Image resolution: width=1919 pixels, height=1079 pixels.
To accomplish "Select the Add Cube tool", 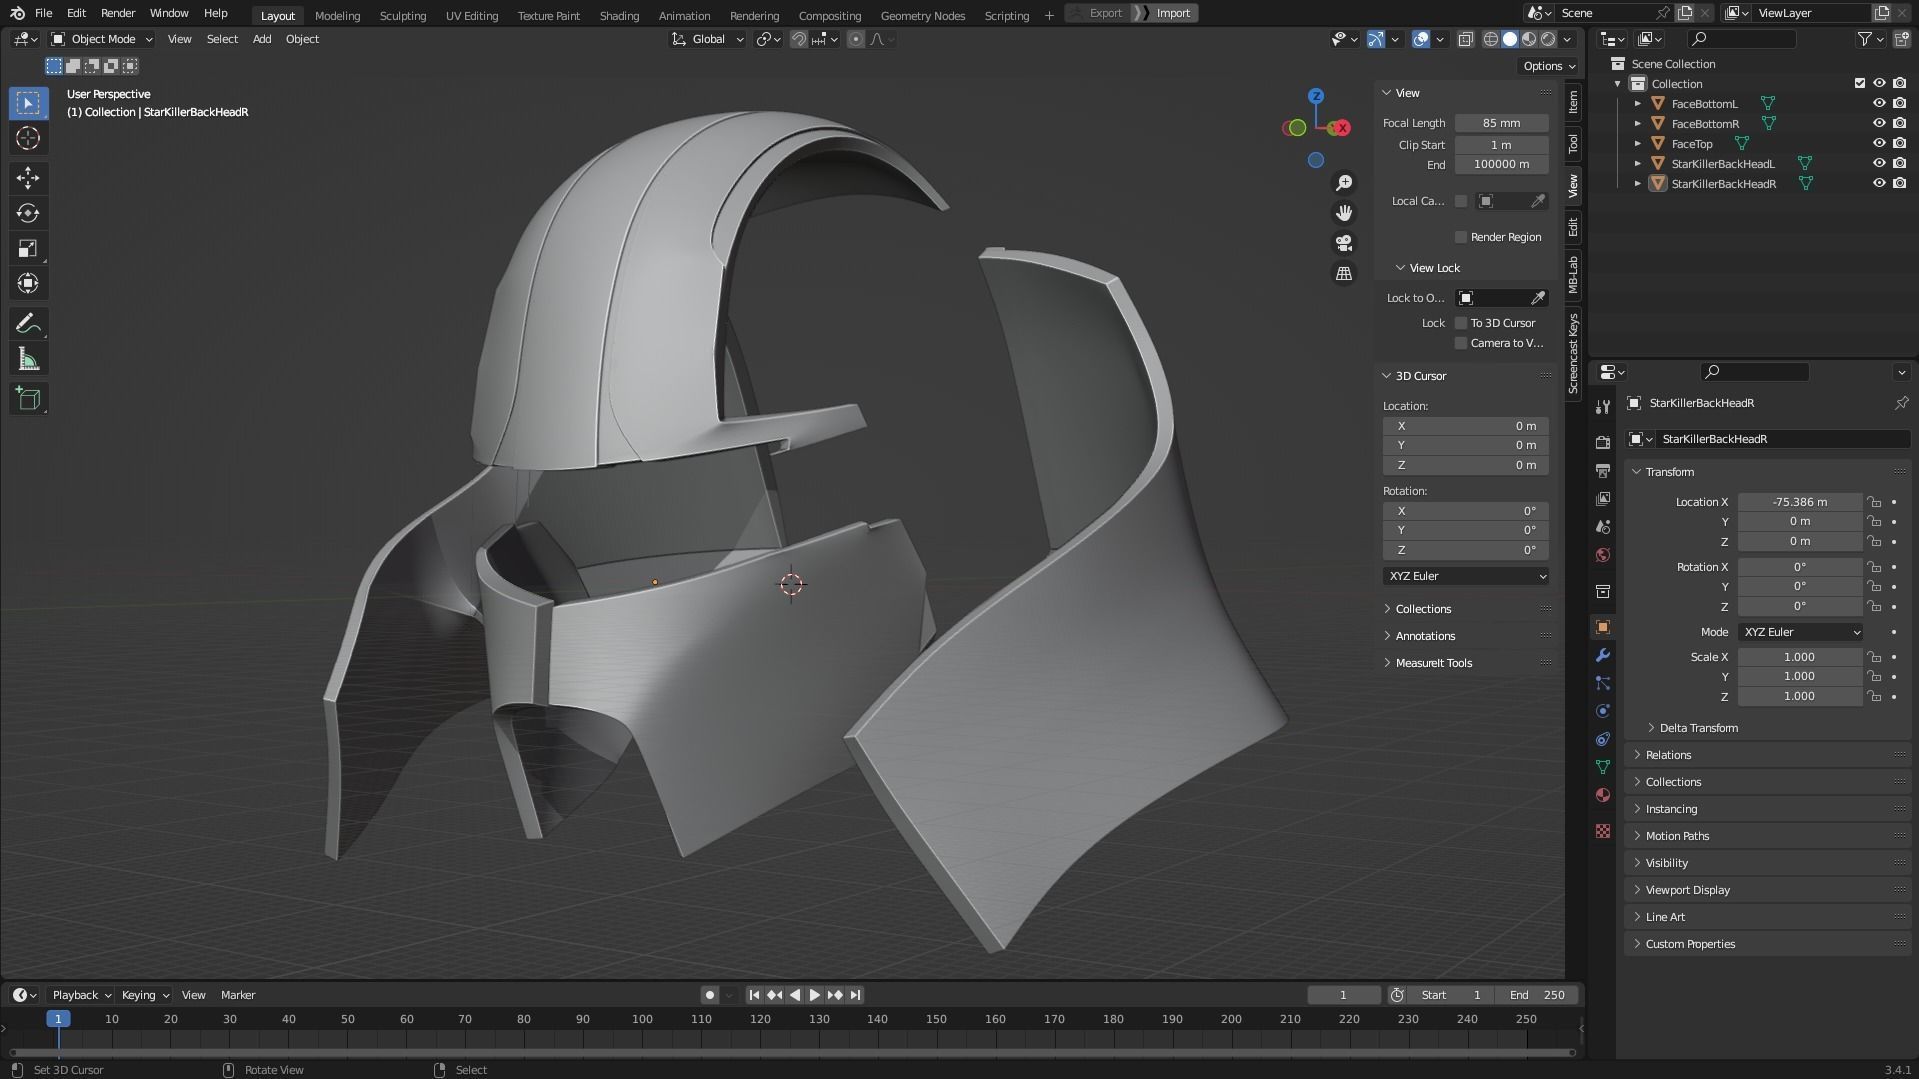I will click(x=28, y=399).
